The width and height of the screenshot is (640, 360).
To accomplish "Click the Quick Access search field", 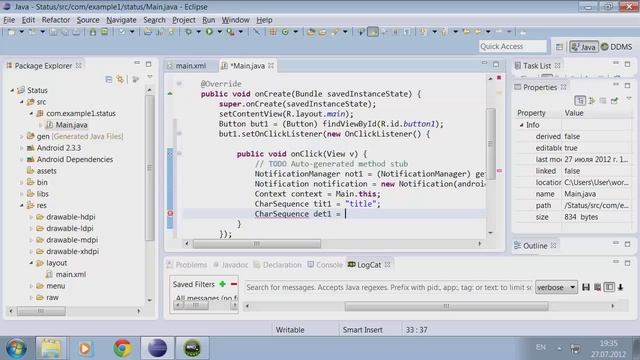I will point(512,47).
